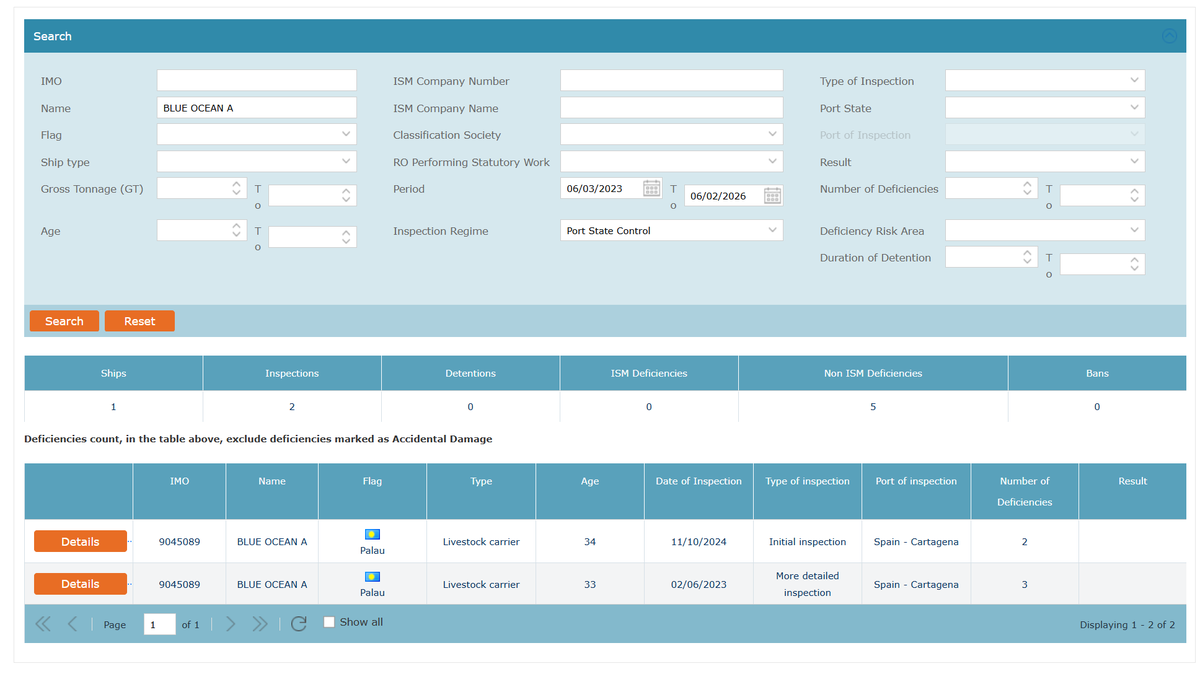Sort by the Flag column header

(x=372, y=491)
